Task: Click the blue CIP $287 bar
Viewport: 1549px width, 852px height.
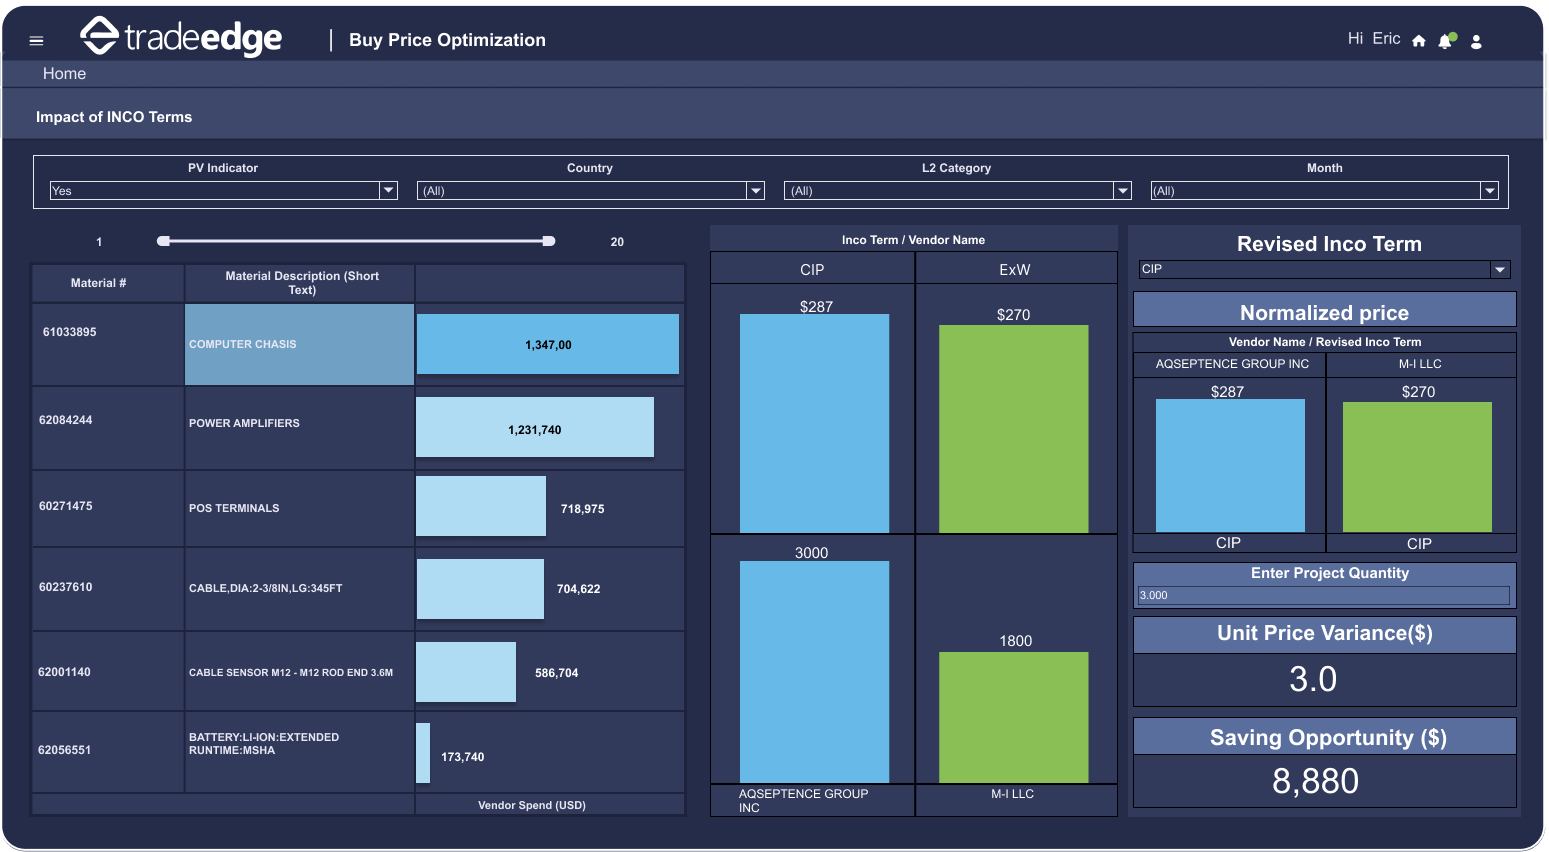Action: [814, 423]
